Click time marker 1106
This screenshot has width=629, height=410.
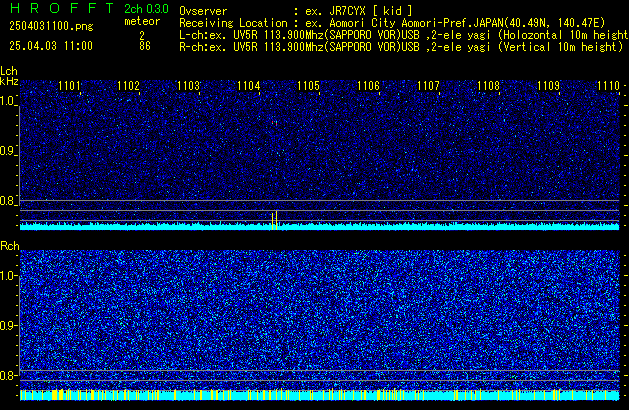click(x=368, y=86)
